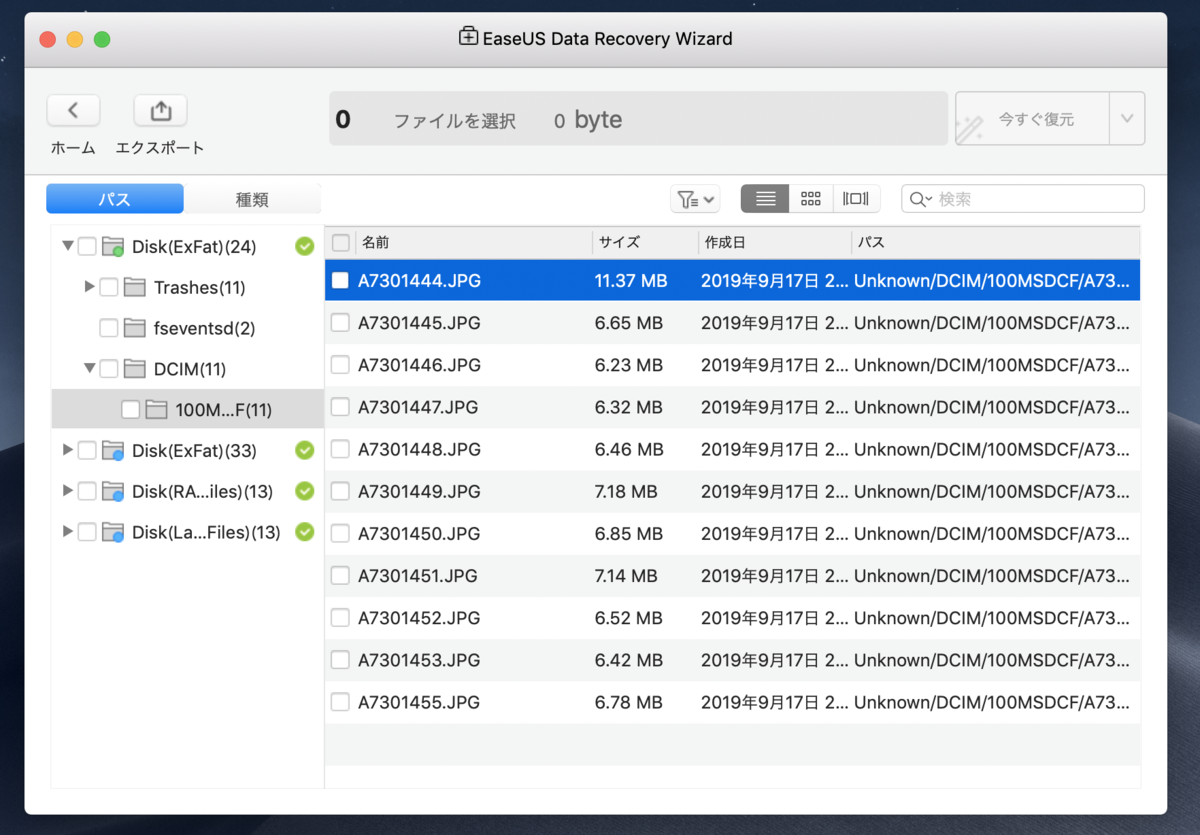Go back using the Home arrow button

[73, 110]
